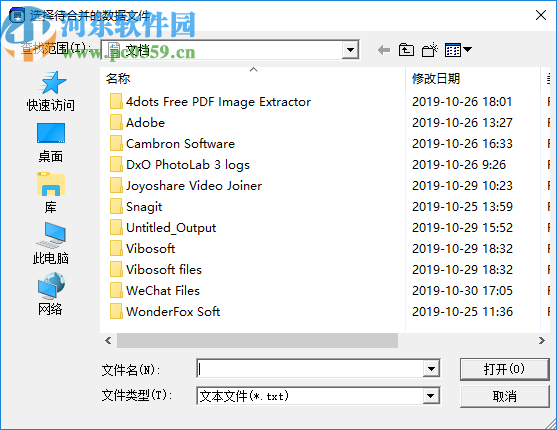This screenshot has width=557, height=430.
Task: Click the date 2019-10-29 15:52
Action: point(462,228)
